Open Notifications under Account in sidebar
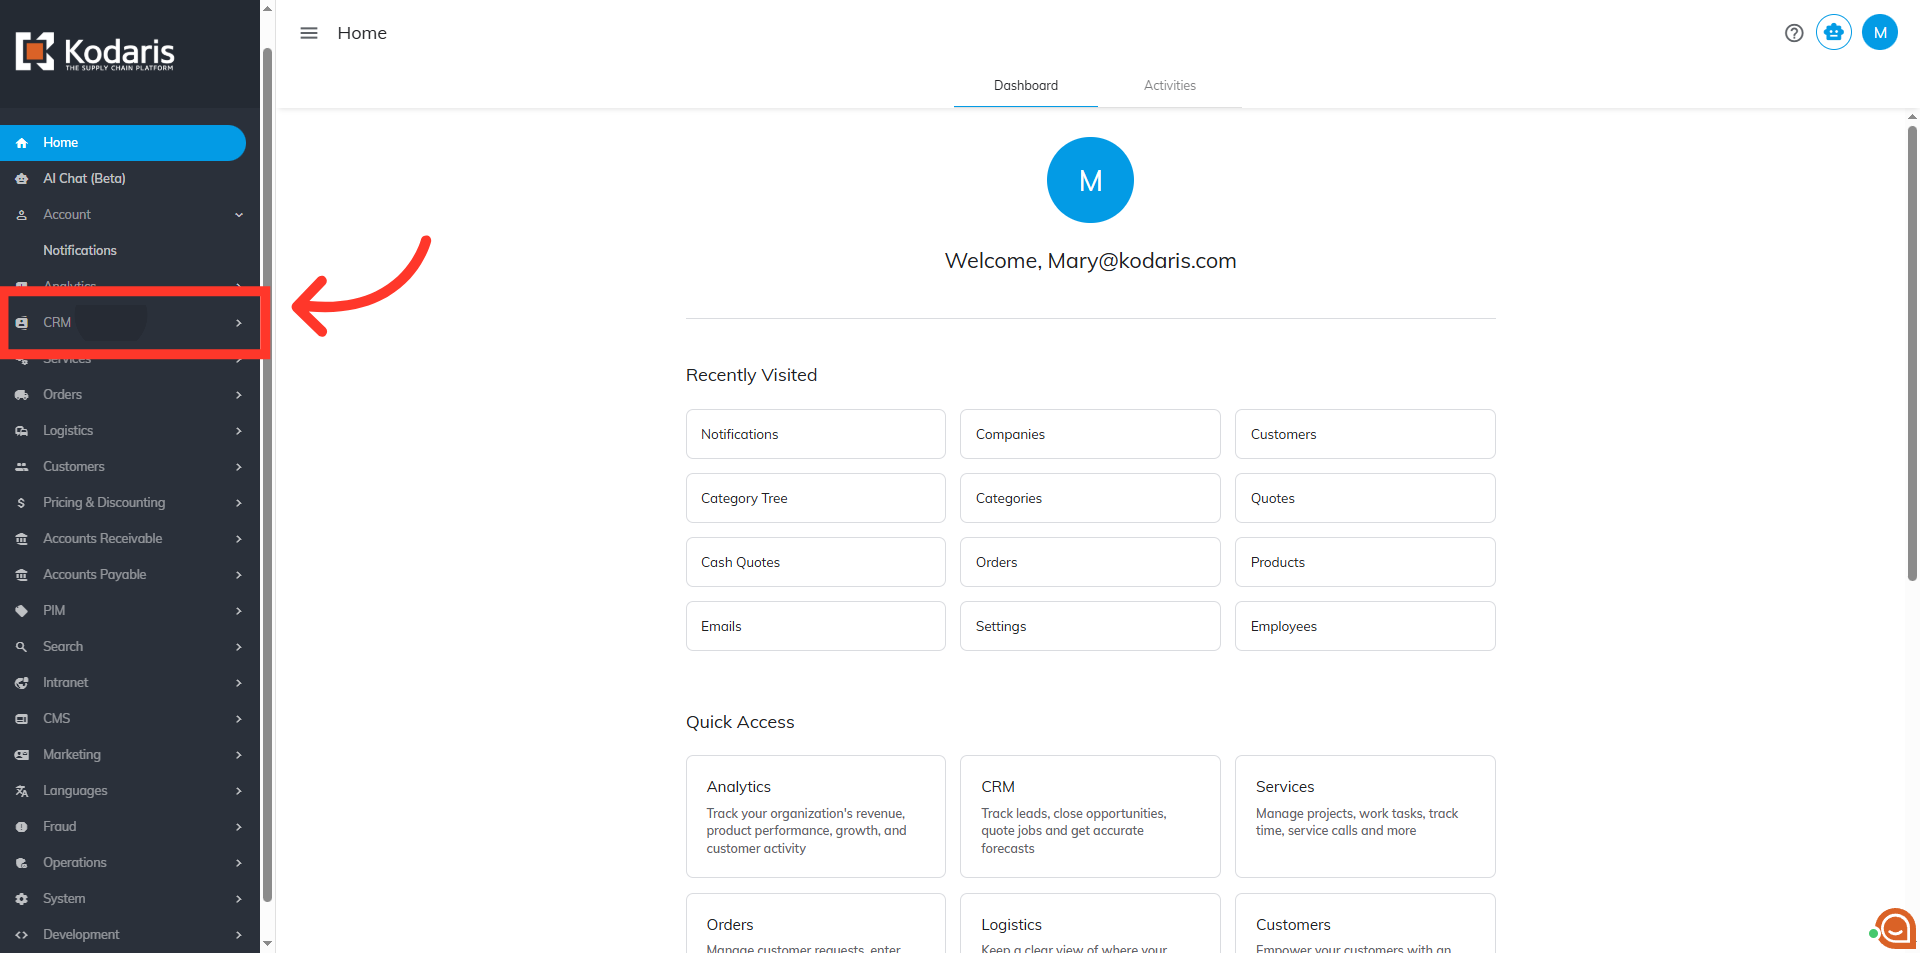The height and width of the screenshot is (953, 1920). tap(123, 251)
